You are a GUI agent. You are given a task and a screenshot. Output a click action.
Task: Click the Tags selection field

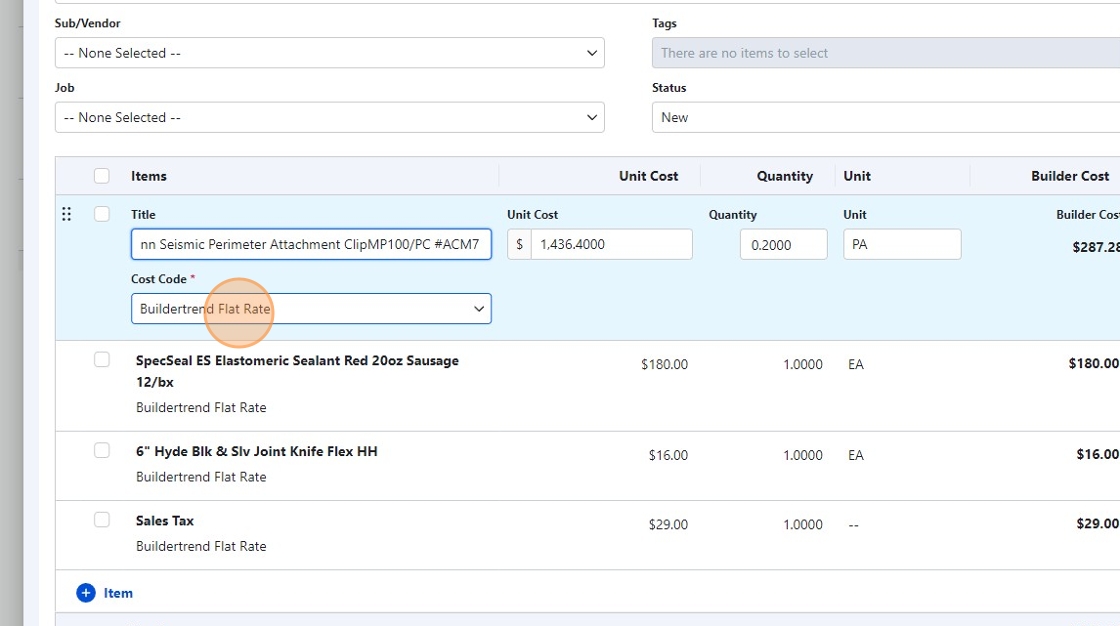[x=885, y=53]
